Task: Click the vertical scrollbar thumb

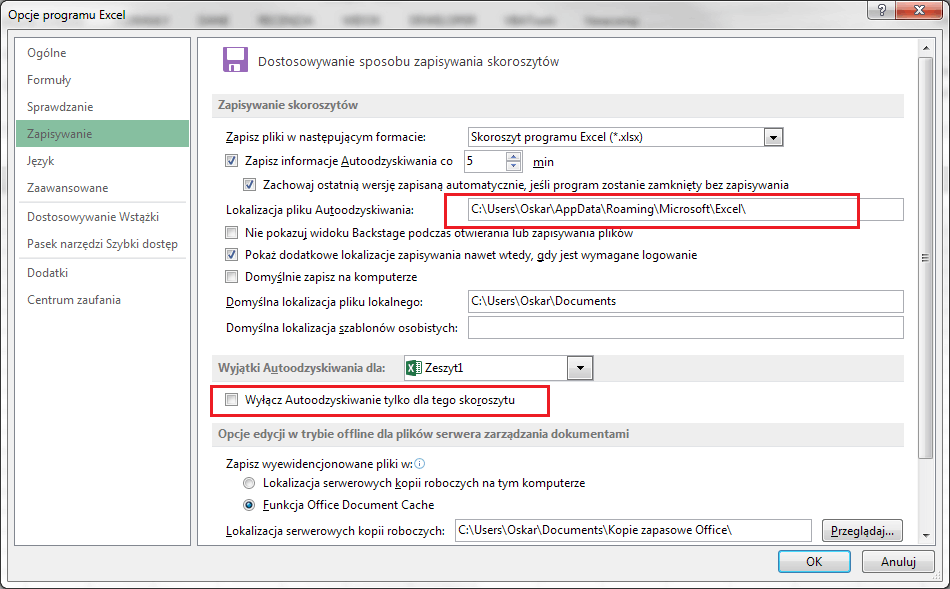Action: tap(925, 258)
